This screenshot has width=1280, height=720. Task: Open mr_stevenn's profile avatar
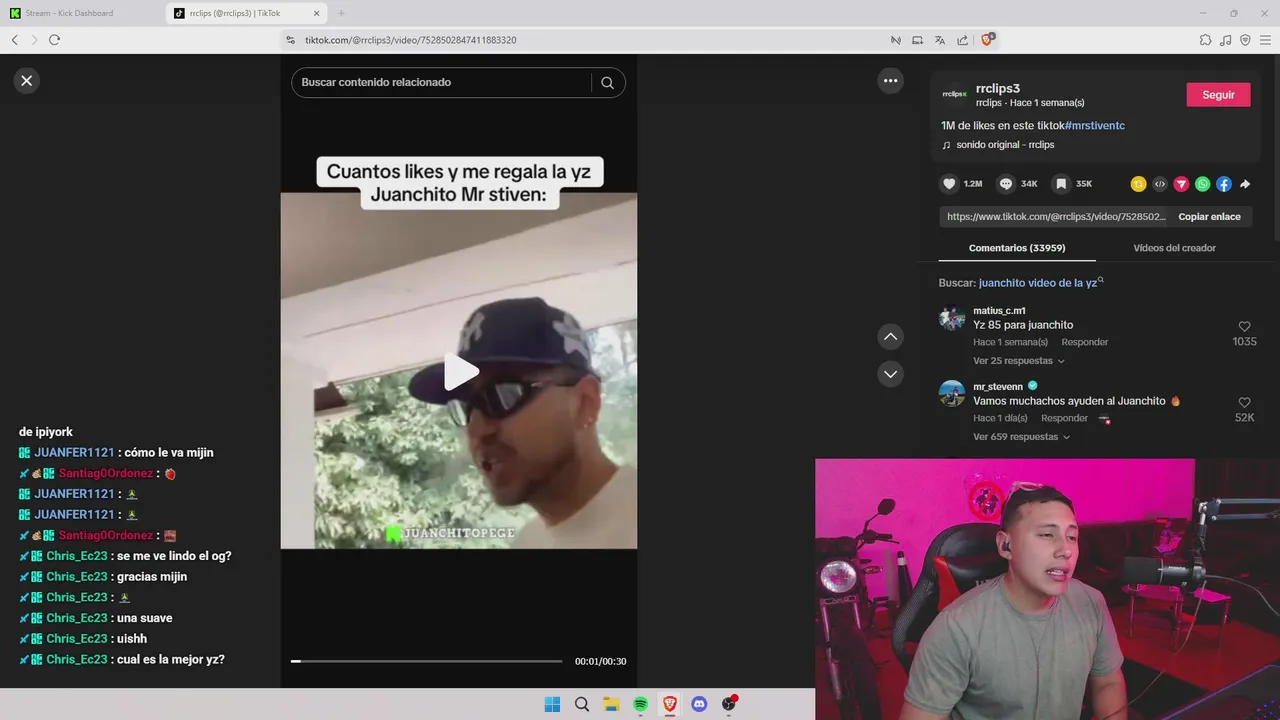click(x=952, y=393)
